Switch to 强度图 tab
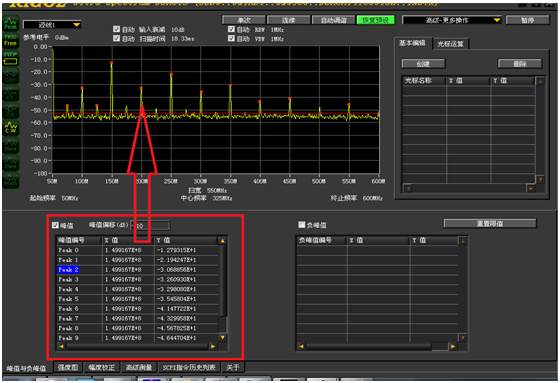 [x=68, y=367]
